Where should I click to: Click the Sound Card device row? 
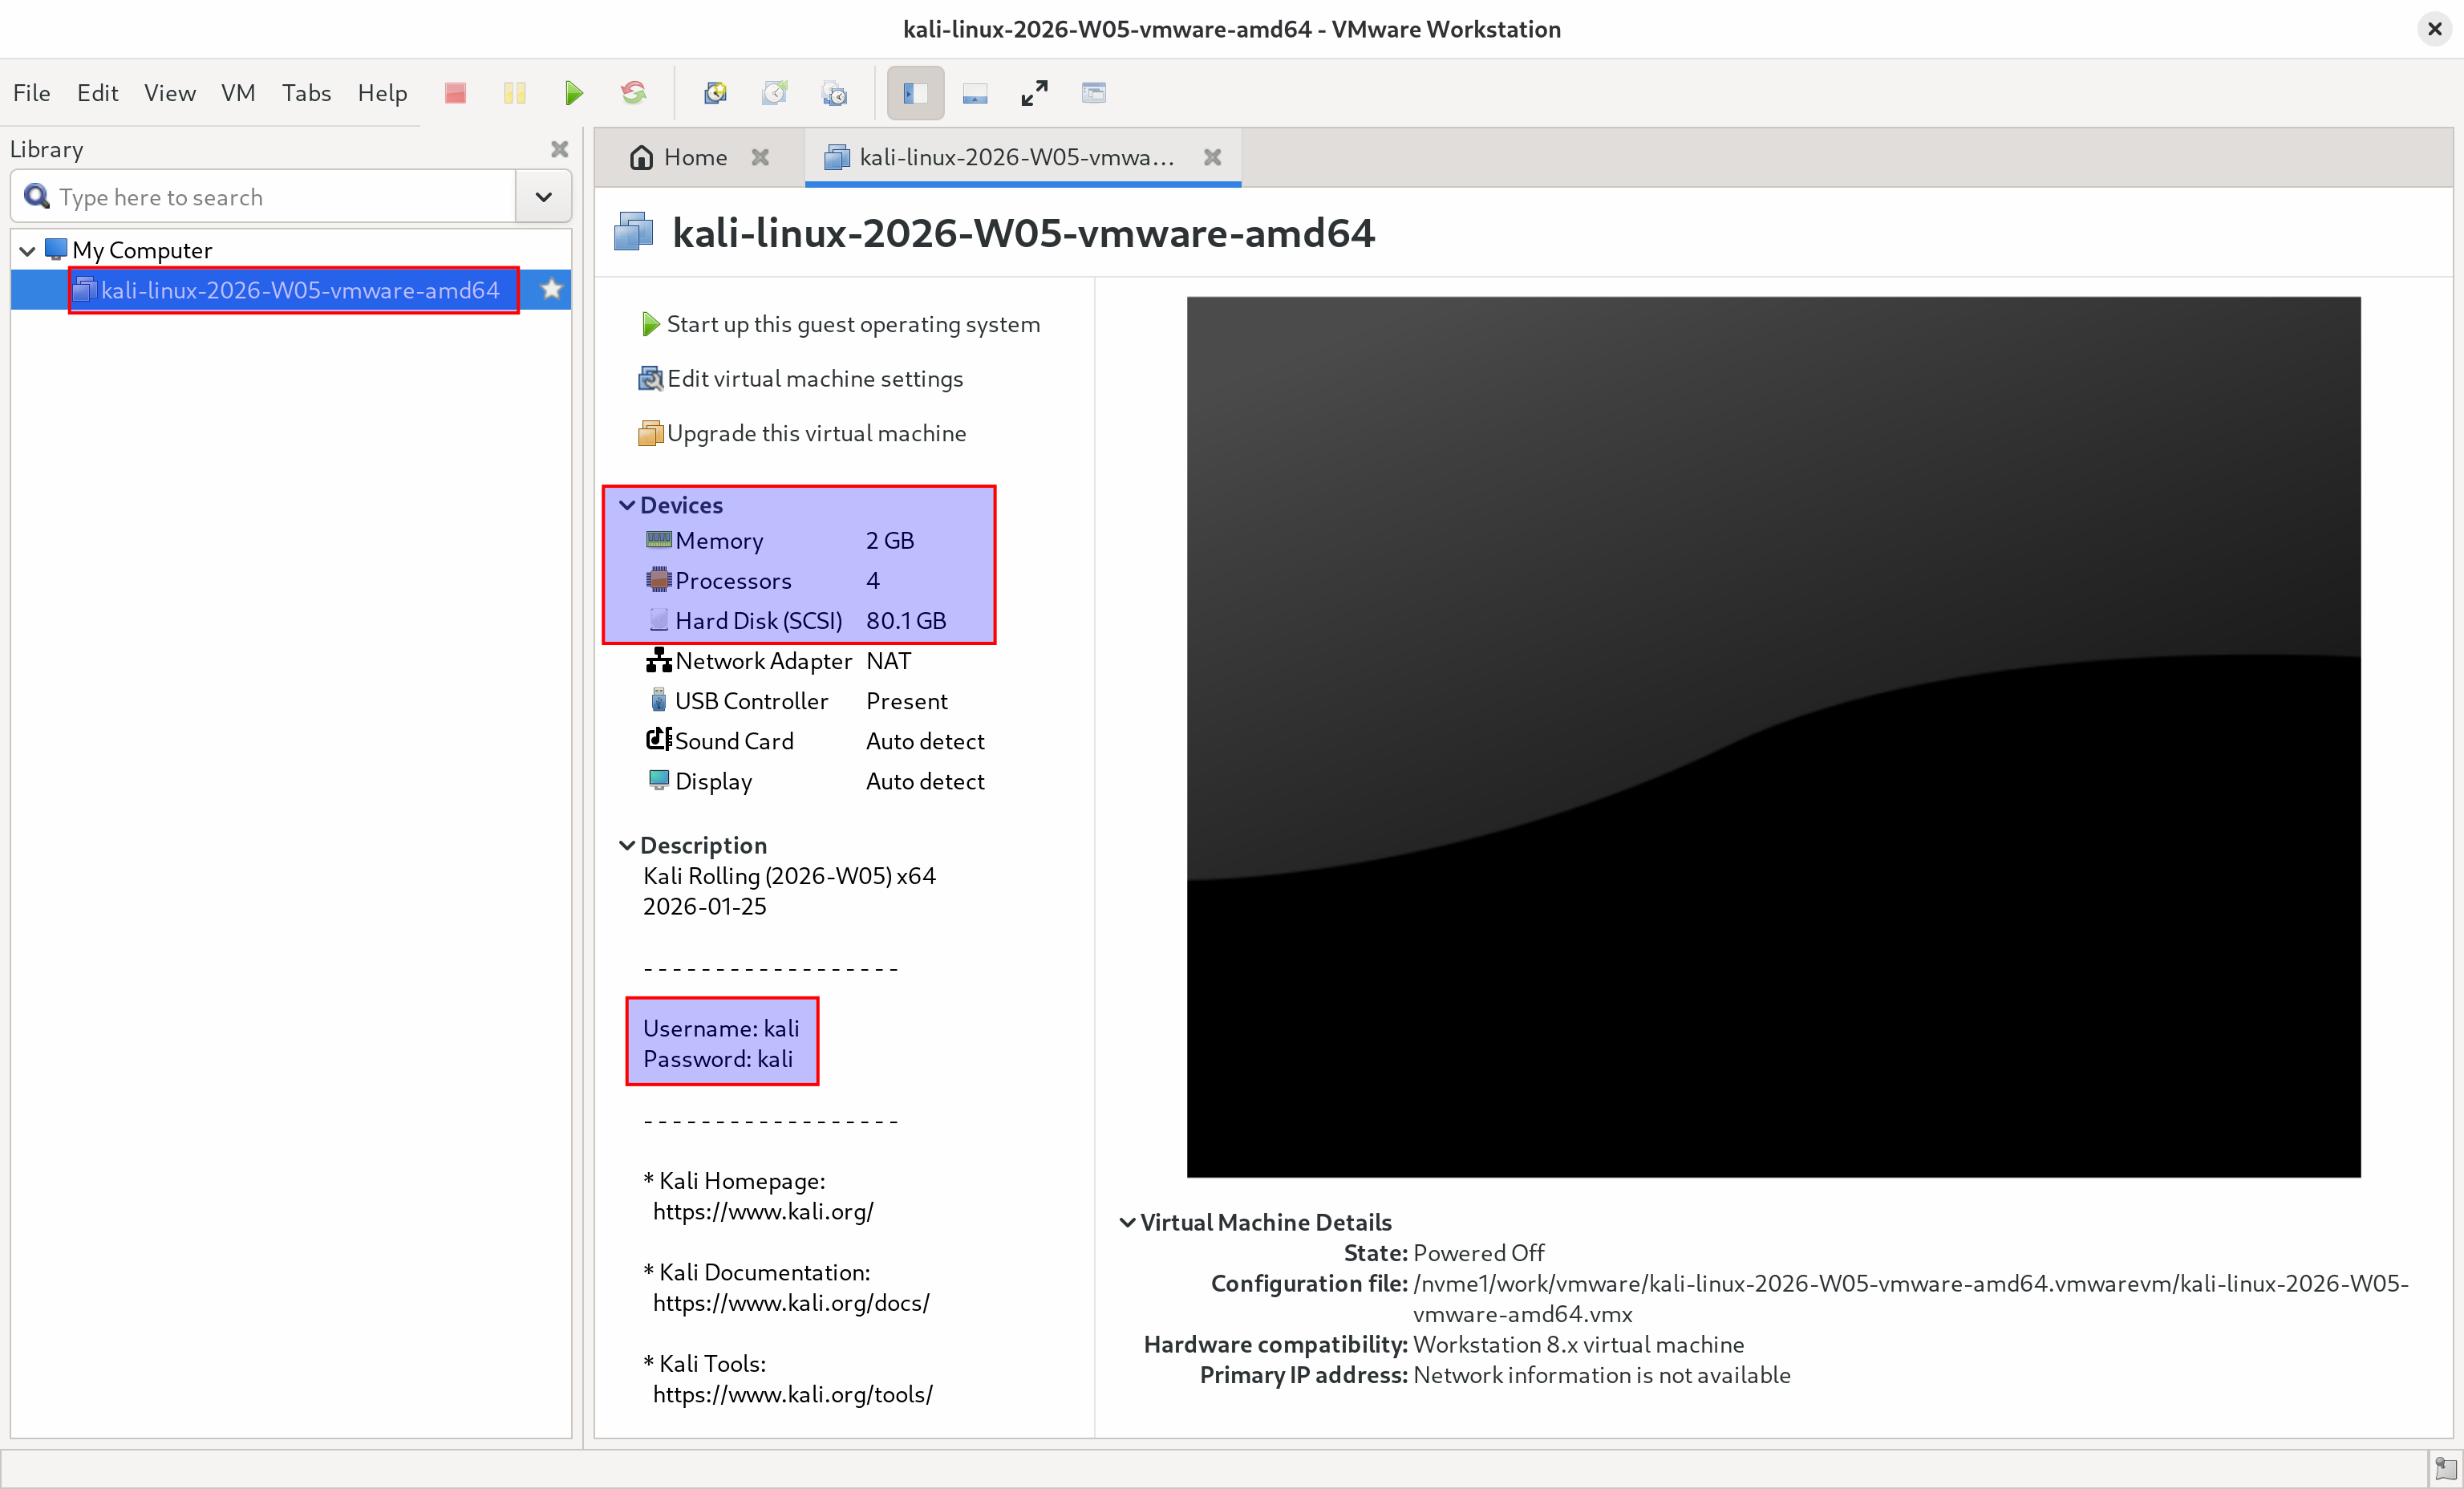815,741
